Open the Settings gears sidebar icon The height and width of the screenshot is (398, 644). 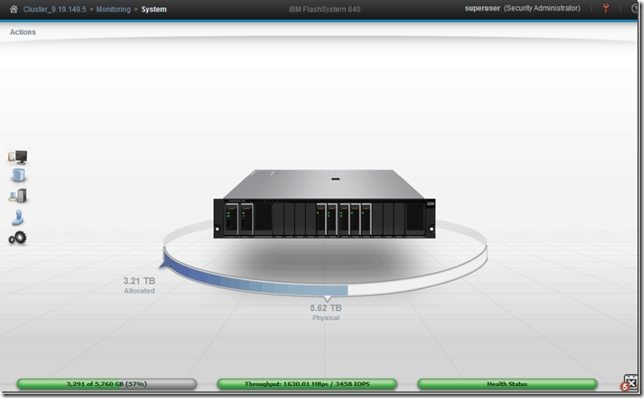point(18,238)
